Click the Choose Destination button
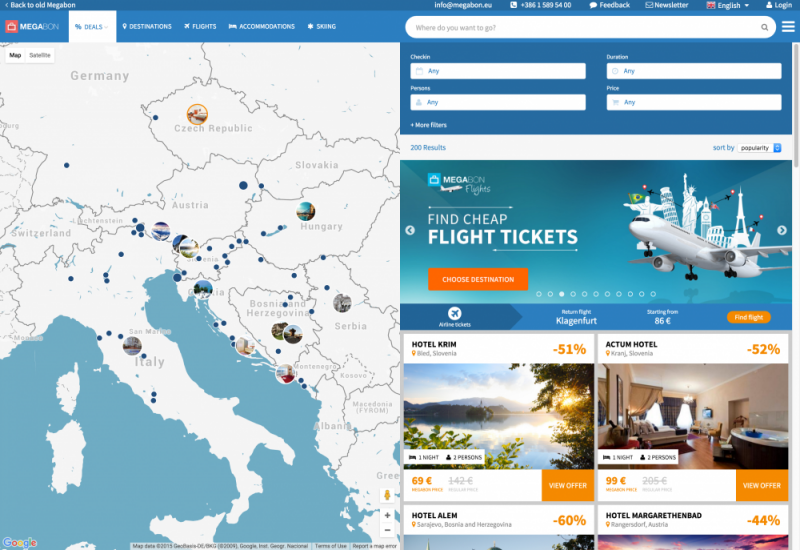 (x=478, y=280)
